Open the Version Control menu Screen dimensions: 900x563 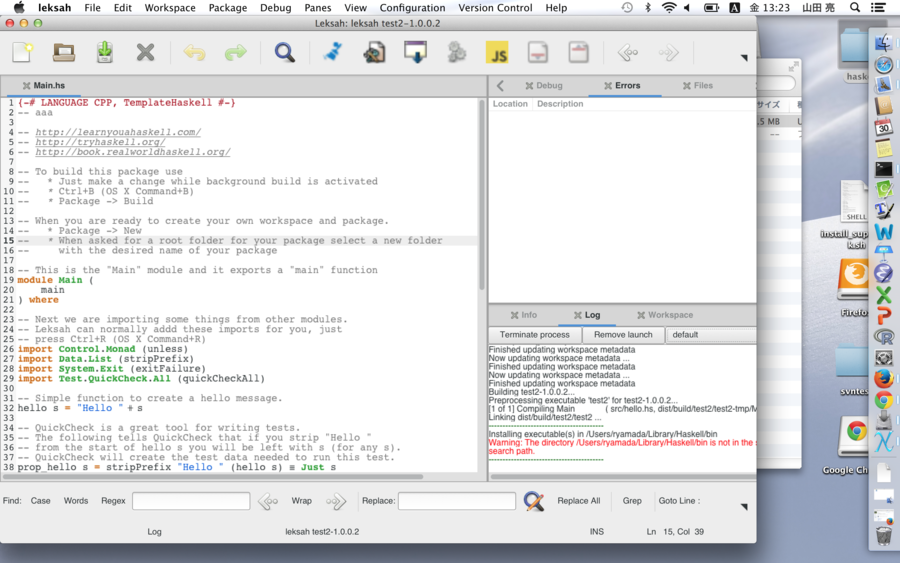coord(495,7)
